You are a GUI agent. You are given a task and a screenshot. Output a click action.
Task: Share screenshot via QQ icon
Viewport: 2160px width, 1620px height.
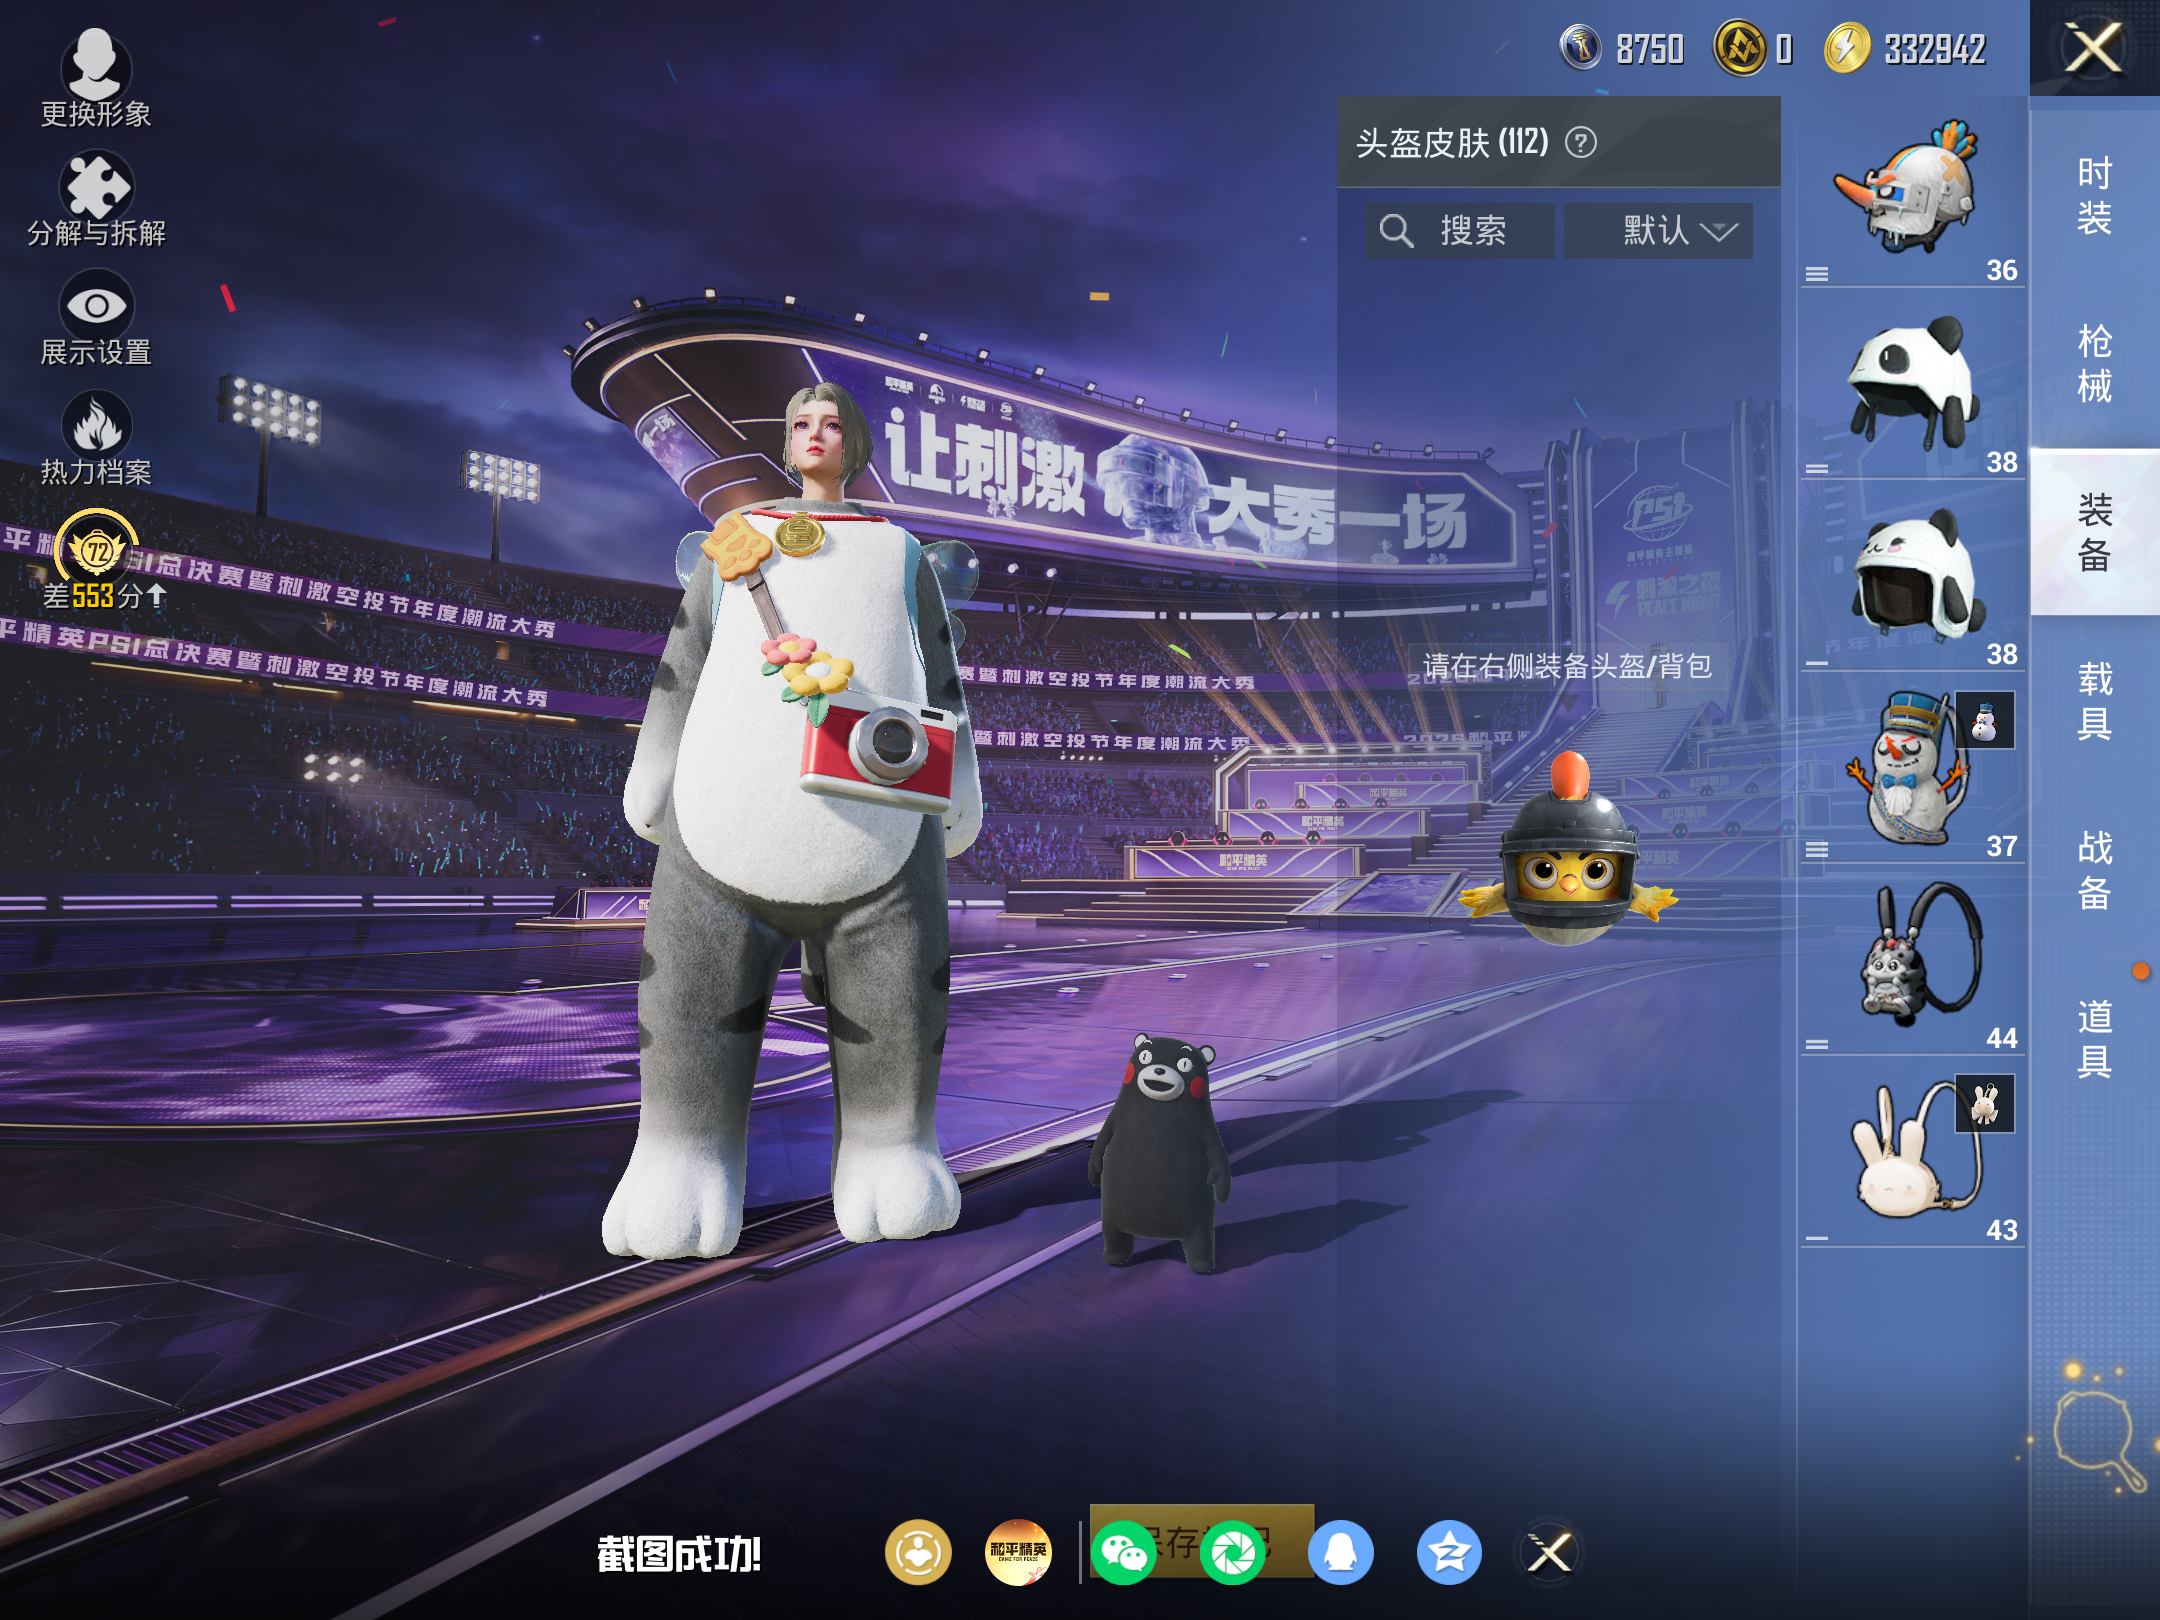click(1341, 1552)
